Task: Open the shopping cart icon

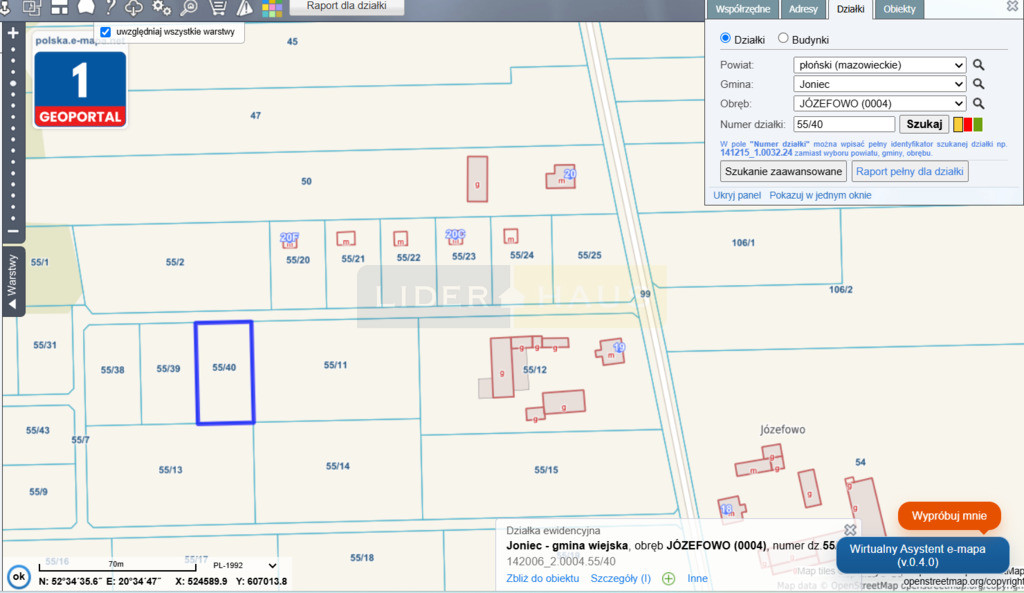Action: (217, 7)
